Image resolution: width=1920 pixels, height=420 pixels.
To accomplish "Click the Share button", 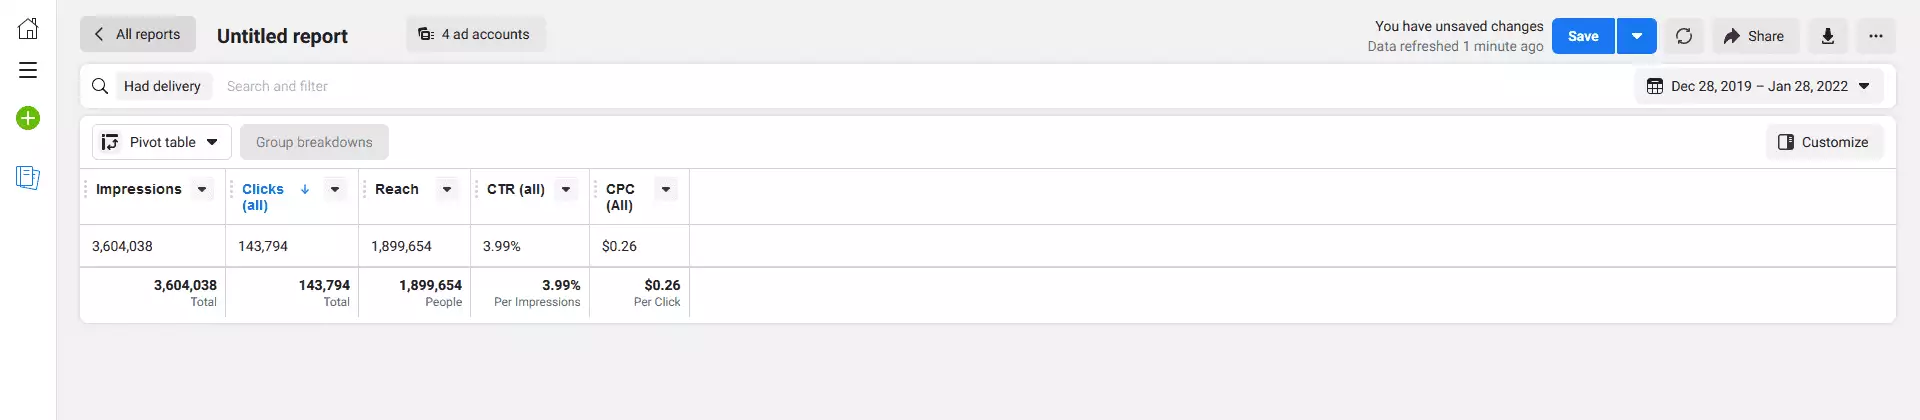I will 1755,36.
